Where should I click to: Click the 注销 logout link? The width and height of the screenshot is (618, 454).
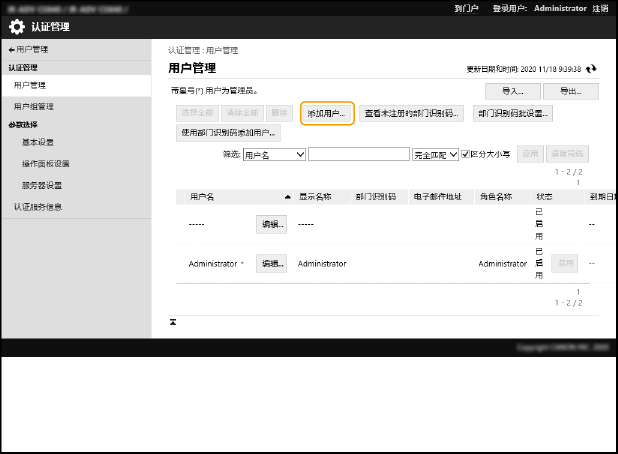pos(600,7)
